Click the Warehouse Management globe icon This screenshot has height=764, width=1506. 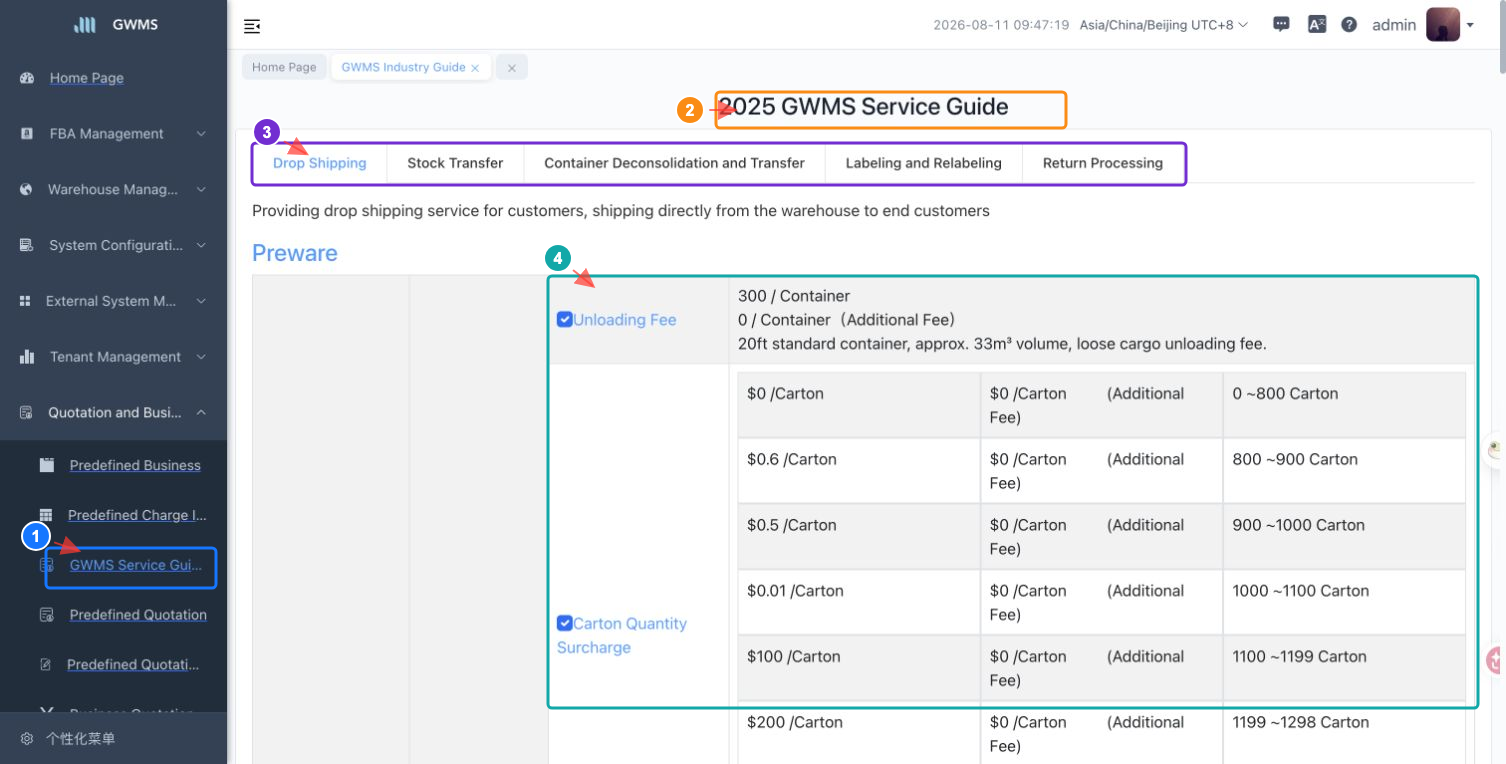(x=27, y=190)
